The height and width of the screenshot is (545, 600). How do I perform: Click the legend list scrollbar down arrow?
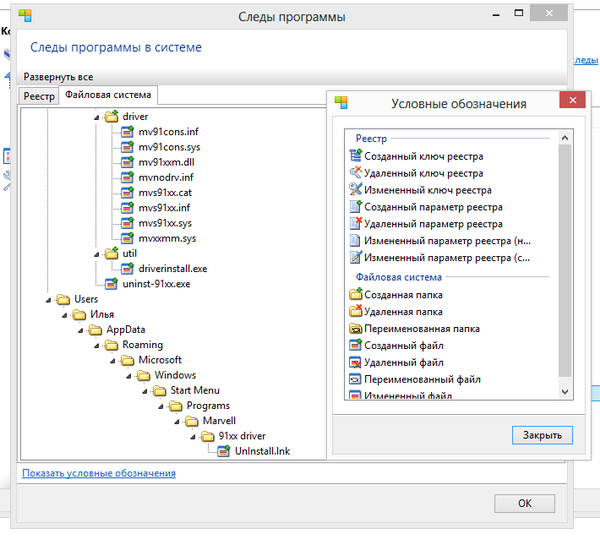(x=565, y=392)
